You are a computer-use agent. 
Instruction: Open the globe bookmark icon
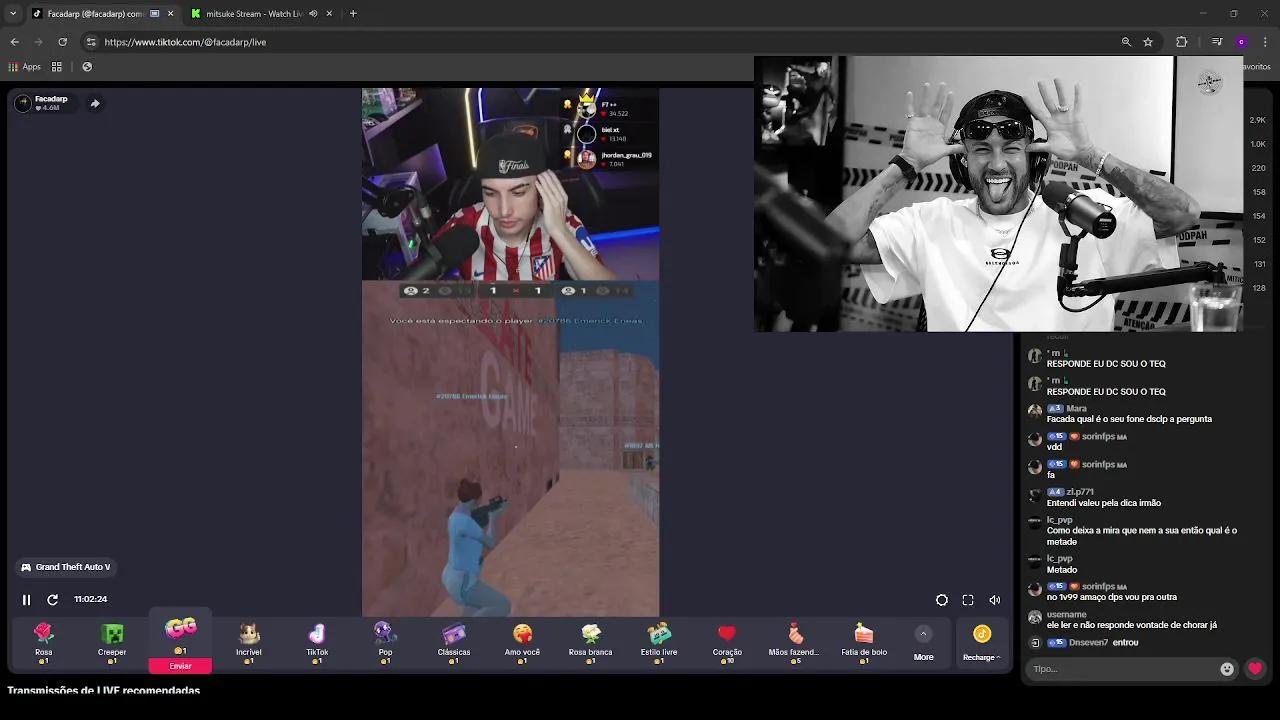point(87,67)
